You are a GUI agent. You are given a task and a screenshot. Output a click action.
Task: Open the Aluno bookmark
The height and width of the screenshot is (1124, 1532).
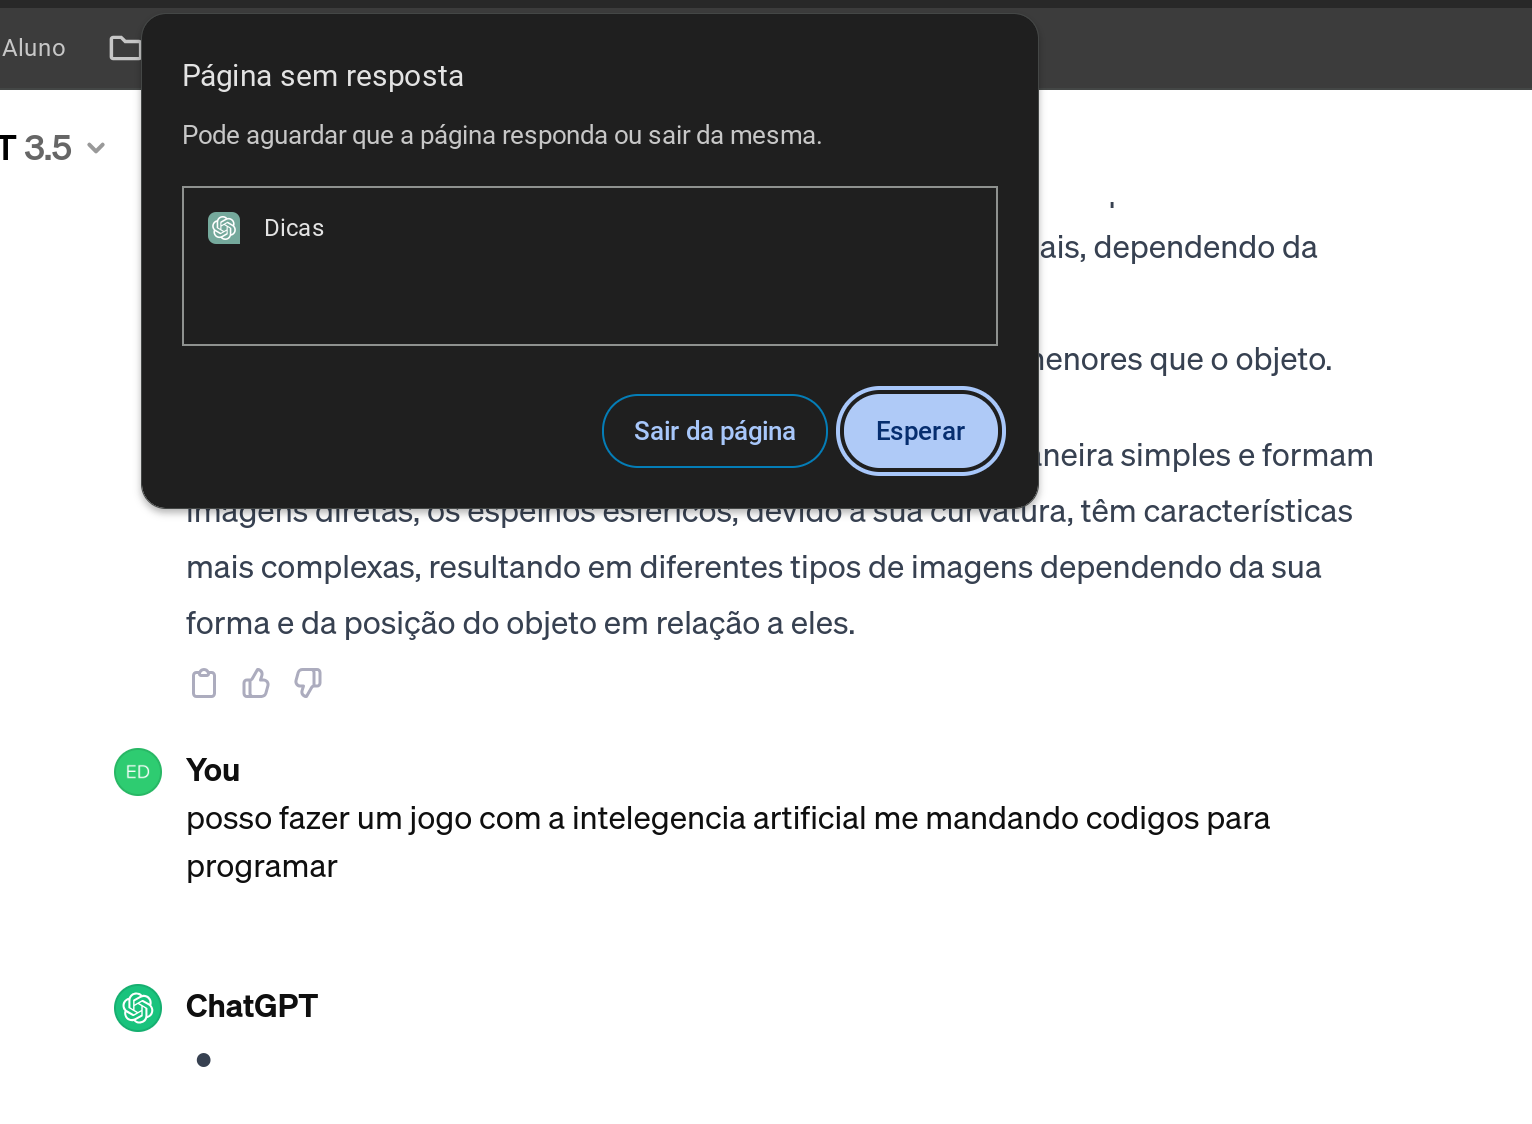[x=33, y=48]
